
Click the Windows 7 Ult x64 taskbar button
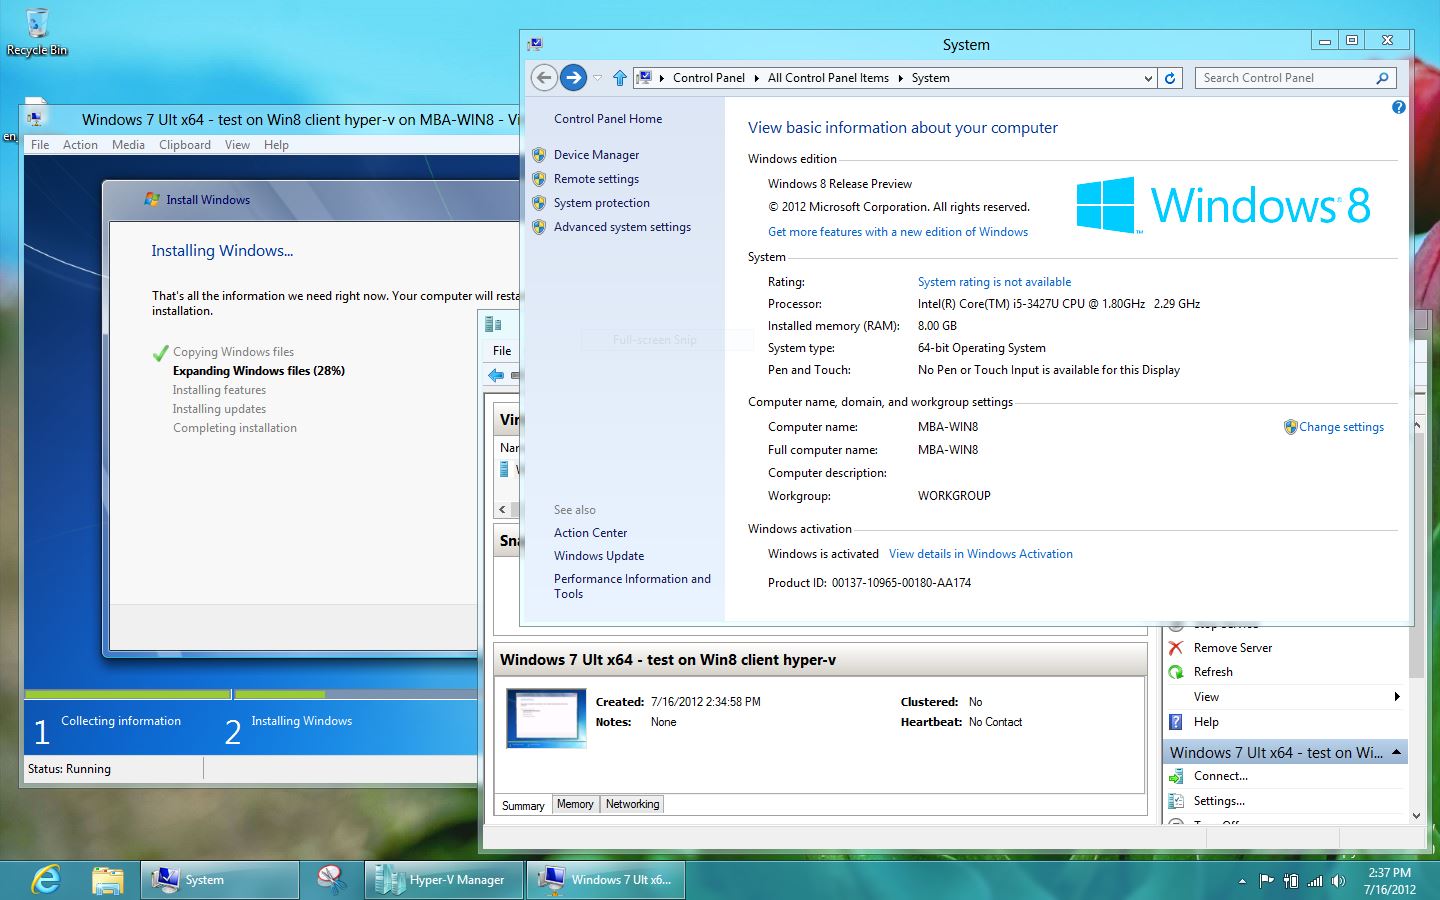[x=606, y=880]
